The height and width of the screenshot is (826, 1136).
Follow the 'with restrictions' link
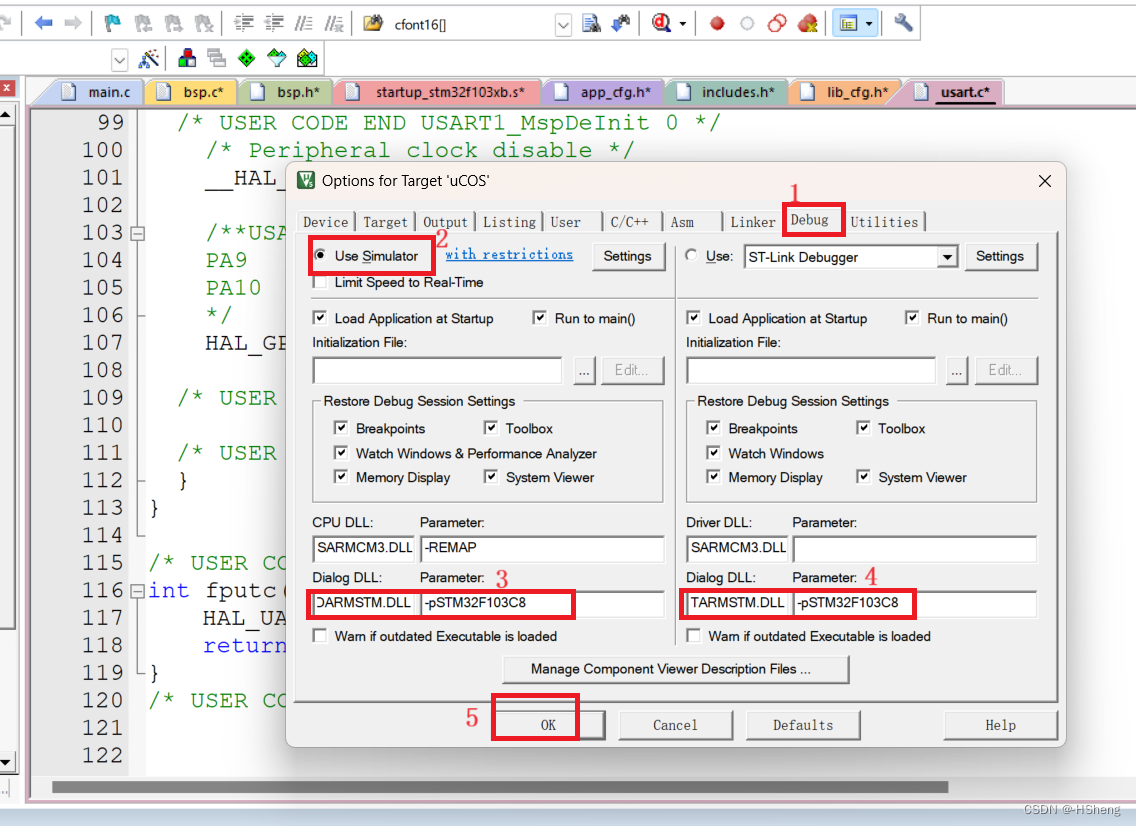click(x=509, y=254)
